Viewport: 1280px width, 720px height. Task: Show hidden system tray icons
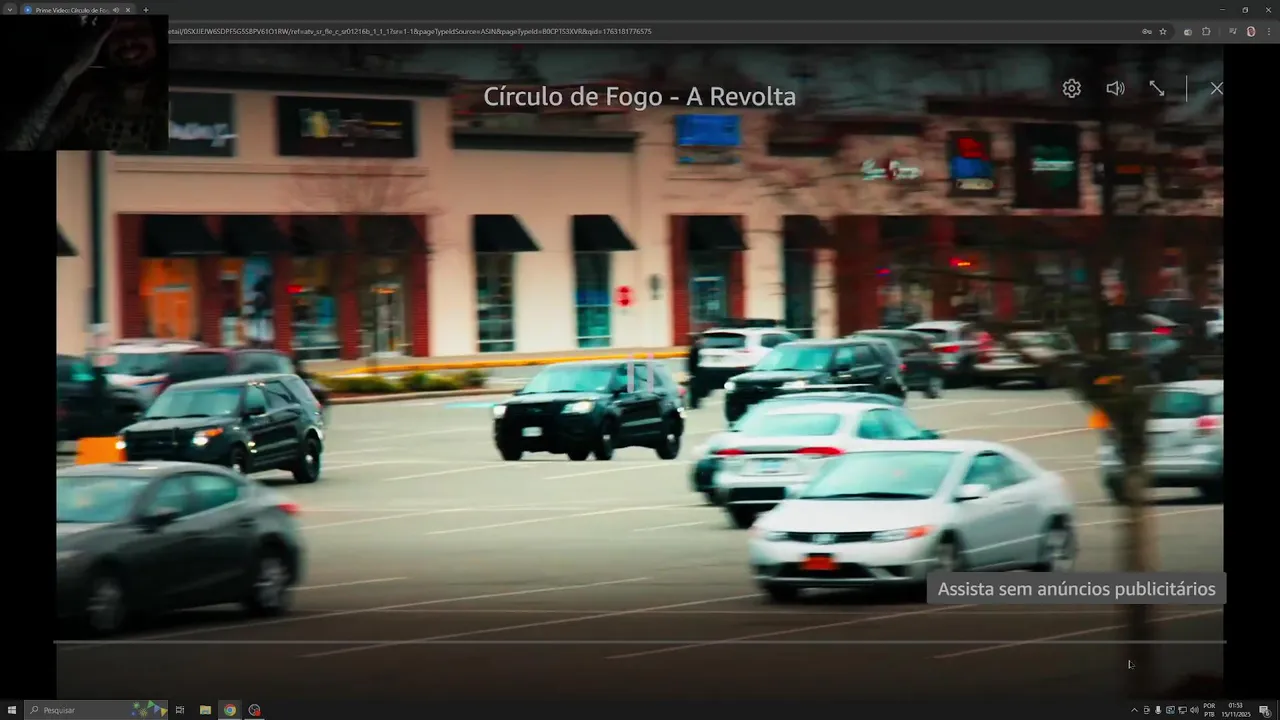click(x=1134, y=710)
